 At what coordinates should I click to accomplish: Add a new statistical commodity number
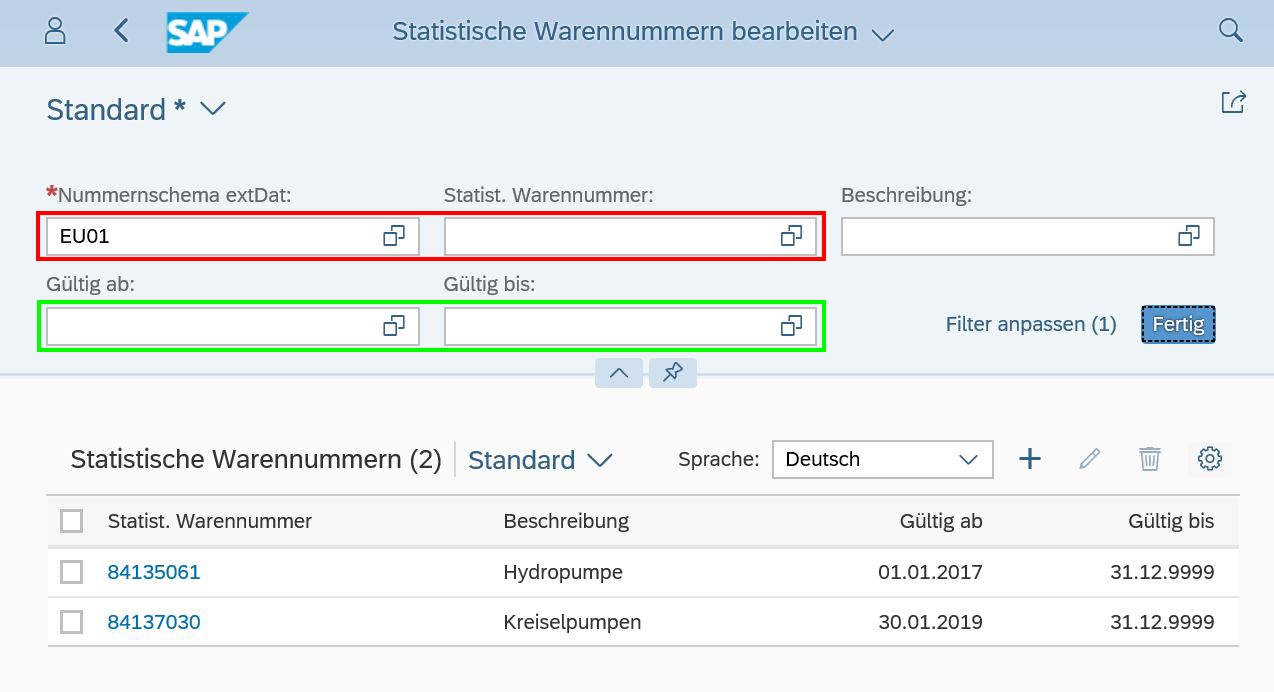point(1029,459)
